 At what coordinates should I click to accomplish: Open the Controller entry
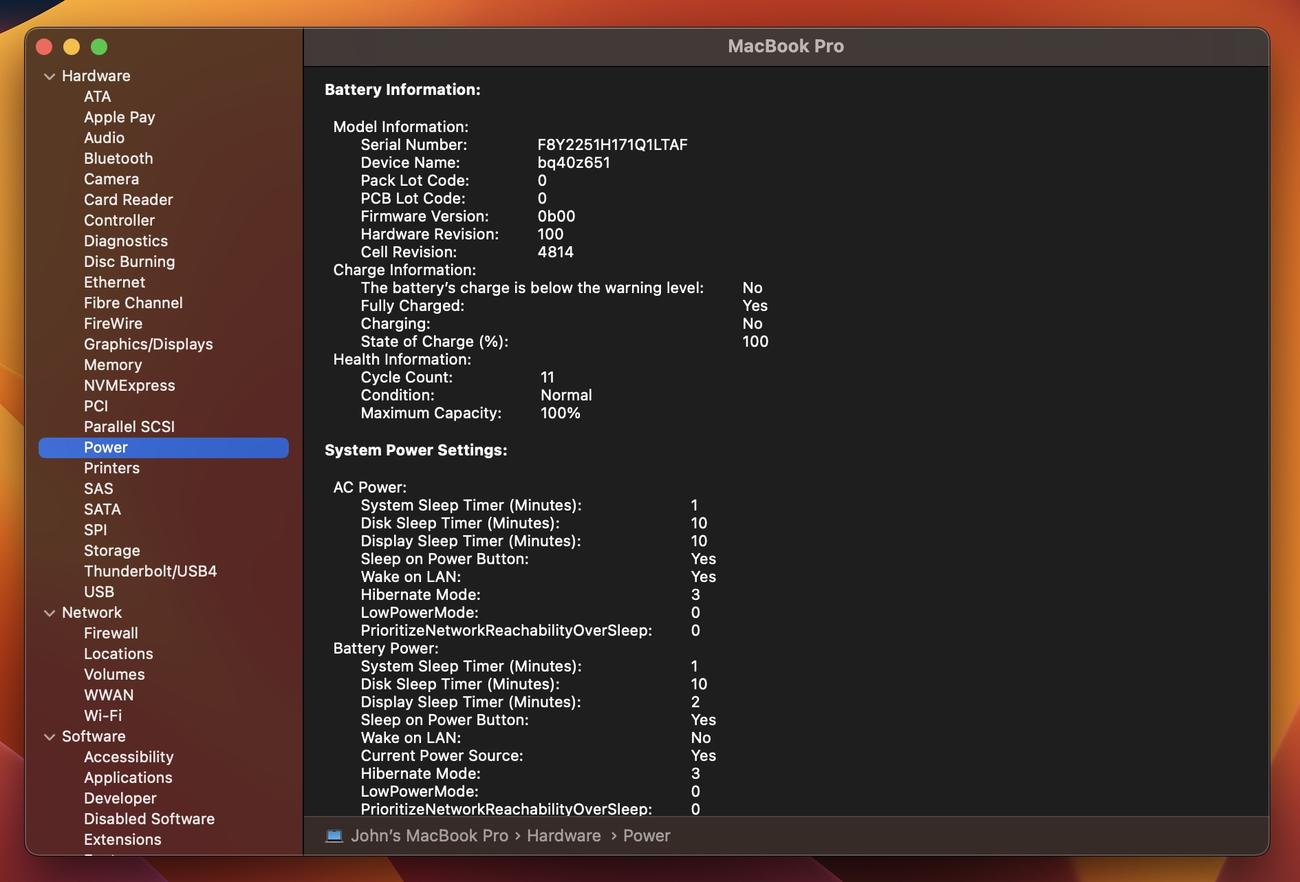point(119,221)
